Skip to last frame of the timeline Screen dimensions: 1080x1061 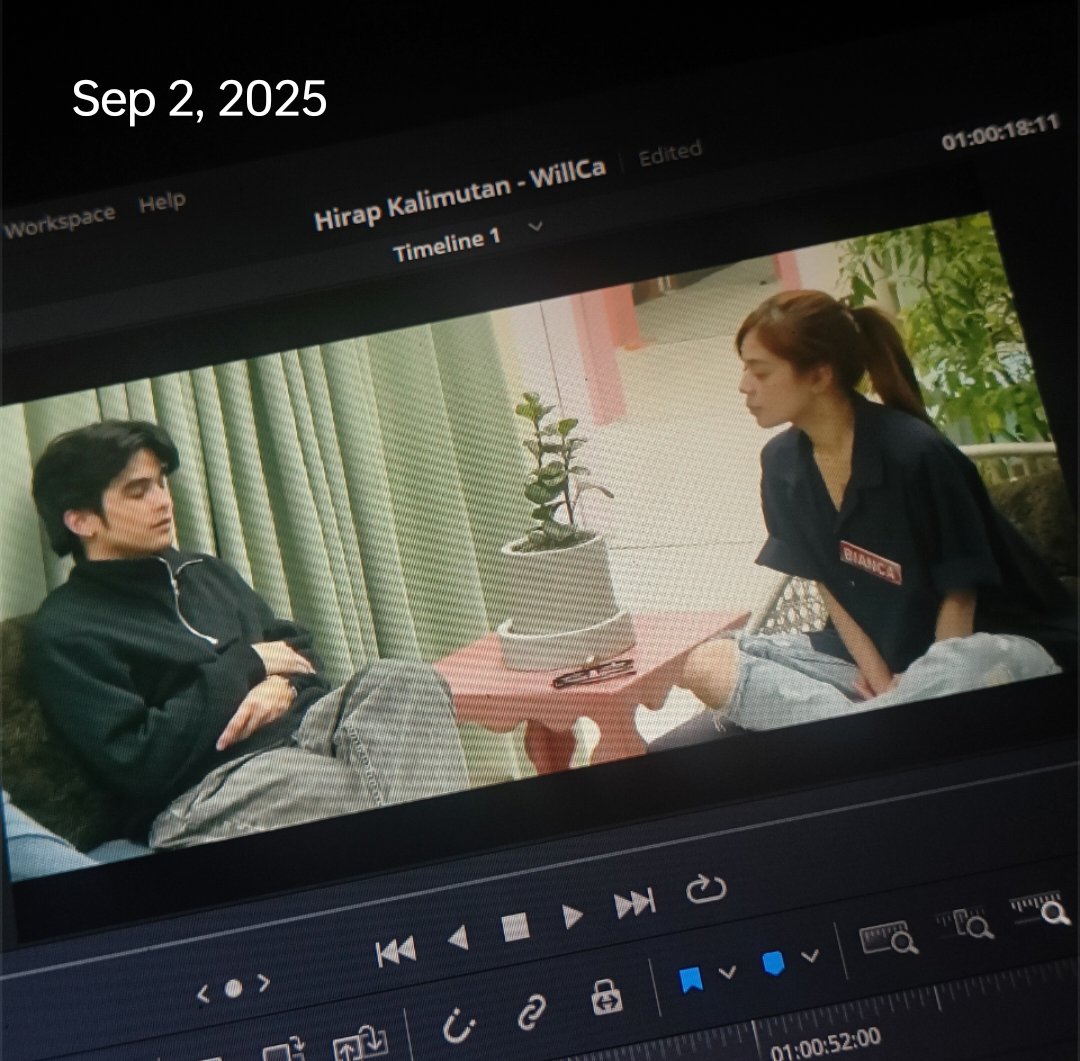(634, 903)
